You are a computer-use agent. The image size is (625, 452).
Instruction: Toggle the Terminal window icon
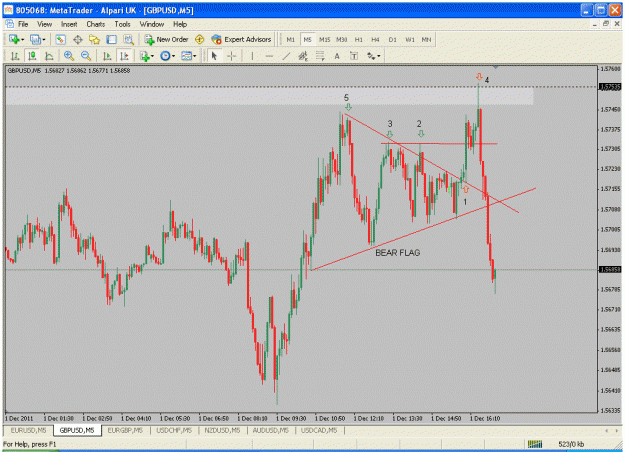click(111, 39)
